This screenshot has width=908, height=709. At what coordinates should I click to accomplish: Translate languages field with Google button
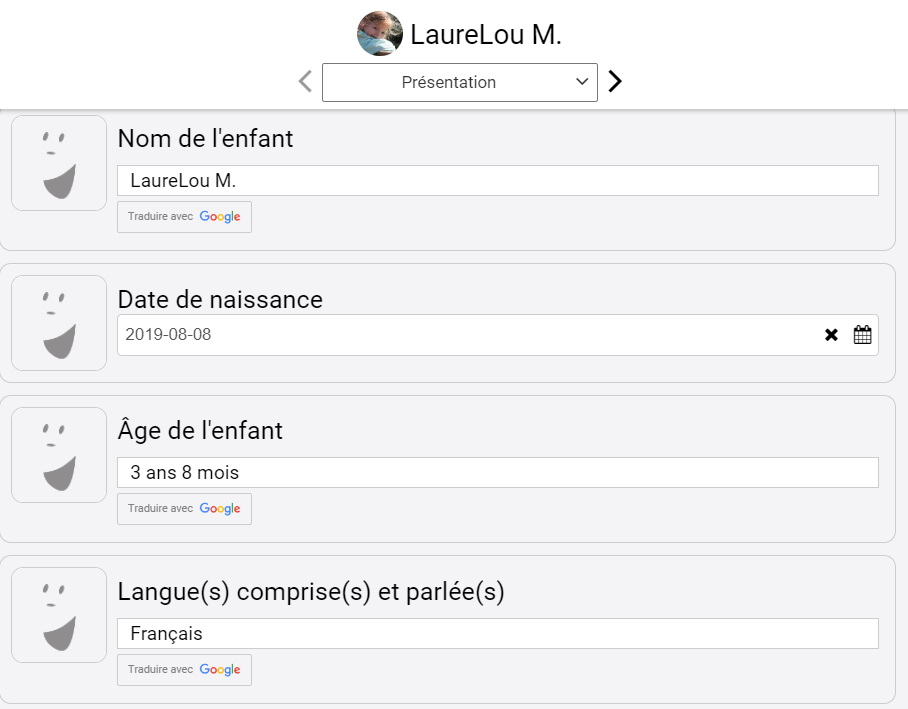coord(184,670)
